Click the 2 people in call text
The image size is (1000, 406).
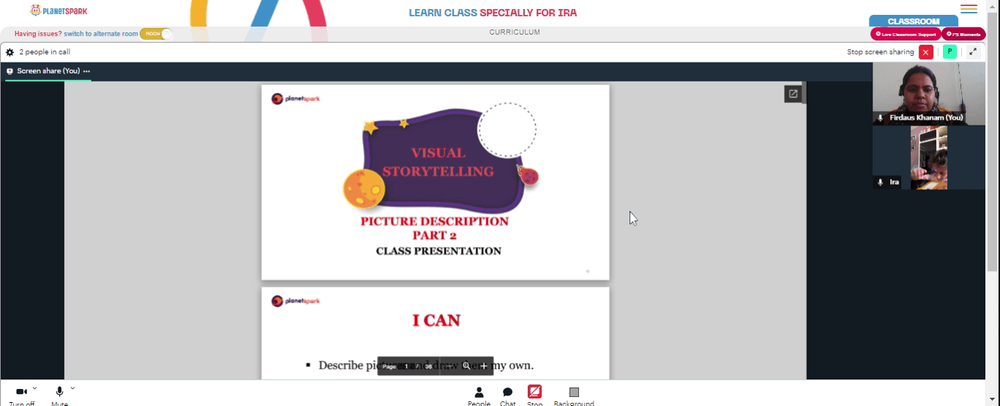tap(45, 52)
